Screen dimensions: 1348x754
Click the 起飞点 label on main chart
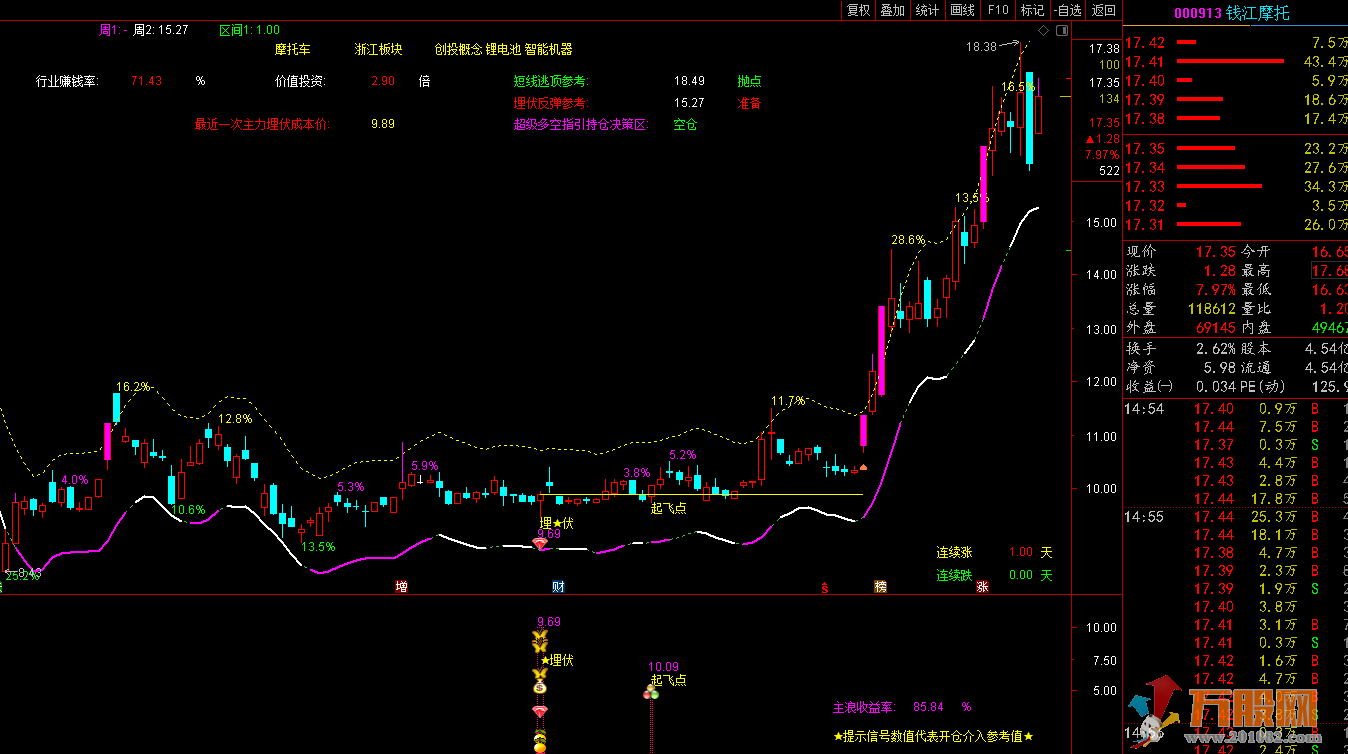pos(668,508)
